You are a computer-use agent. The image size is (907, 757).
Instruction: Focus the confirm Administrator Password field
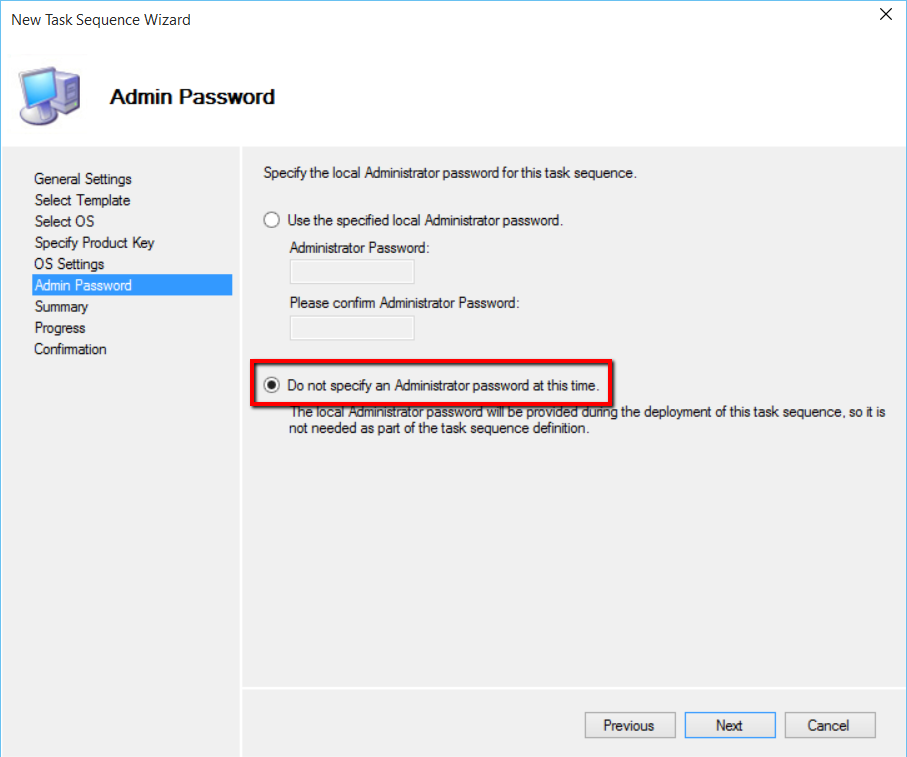tap(351, 327)
